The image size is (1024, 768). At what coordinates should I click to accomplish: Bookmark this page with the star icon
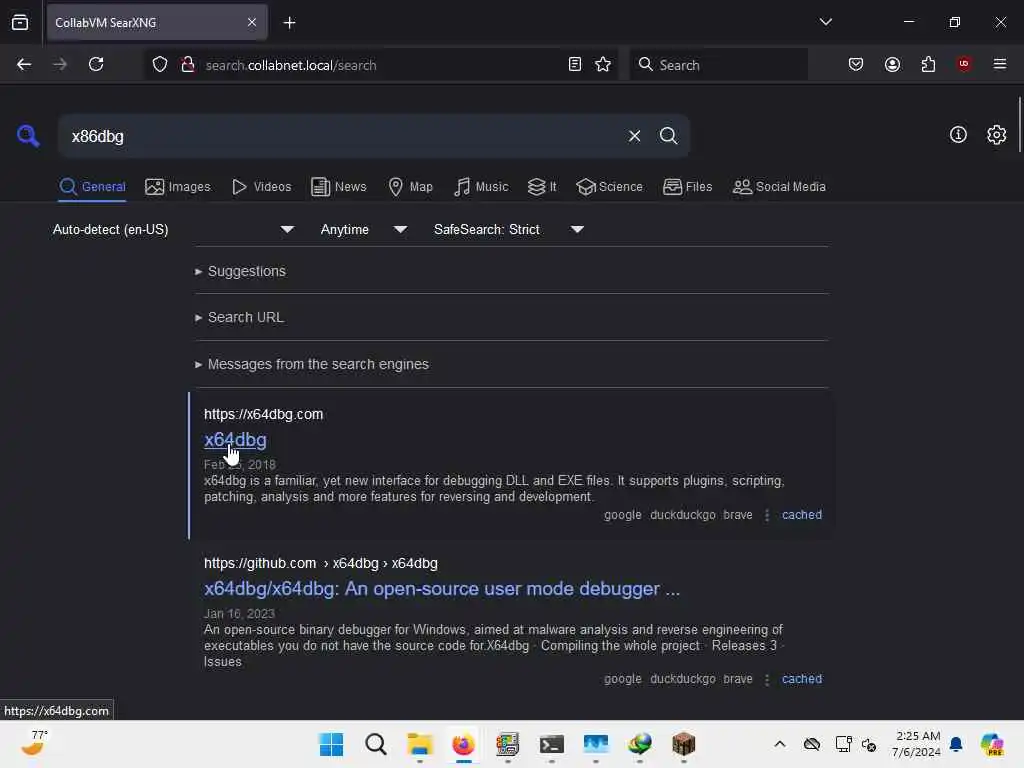click(x=603, y=65)
